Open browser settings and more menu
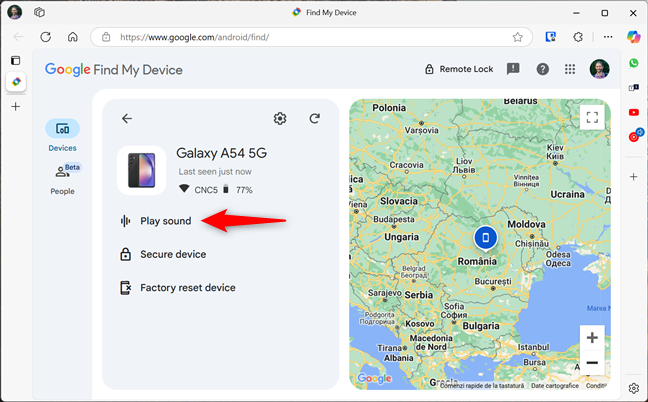The width and height of the screenshot is (648, 402). click(x=608, y=37)
